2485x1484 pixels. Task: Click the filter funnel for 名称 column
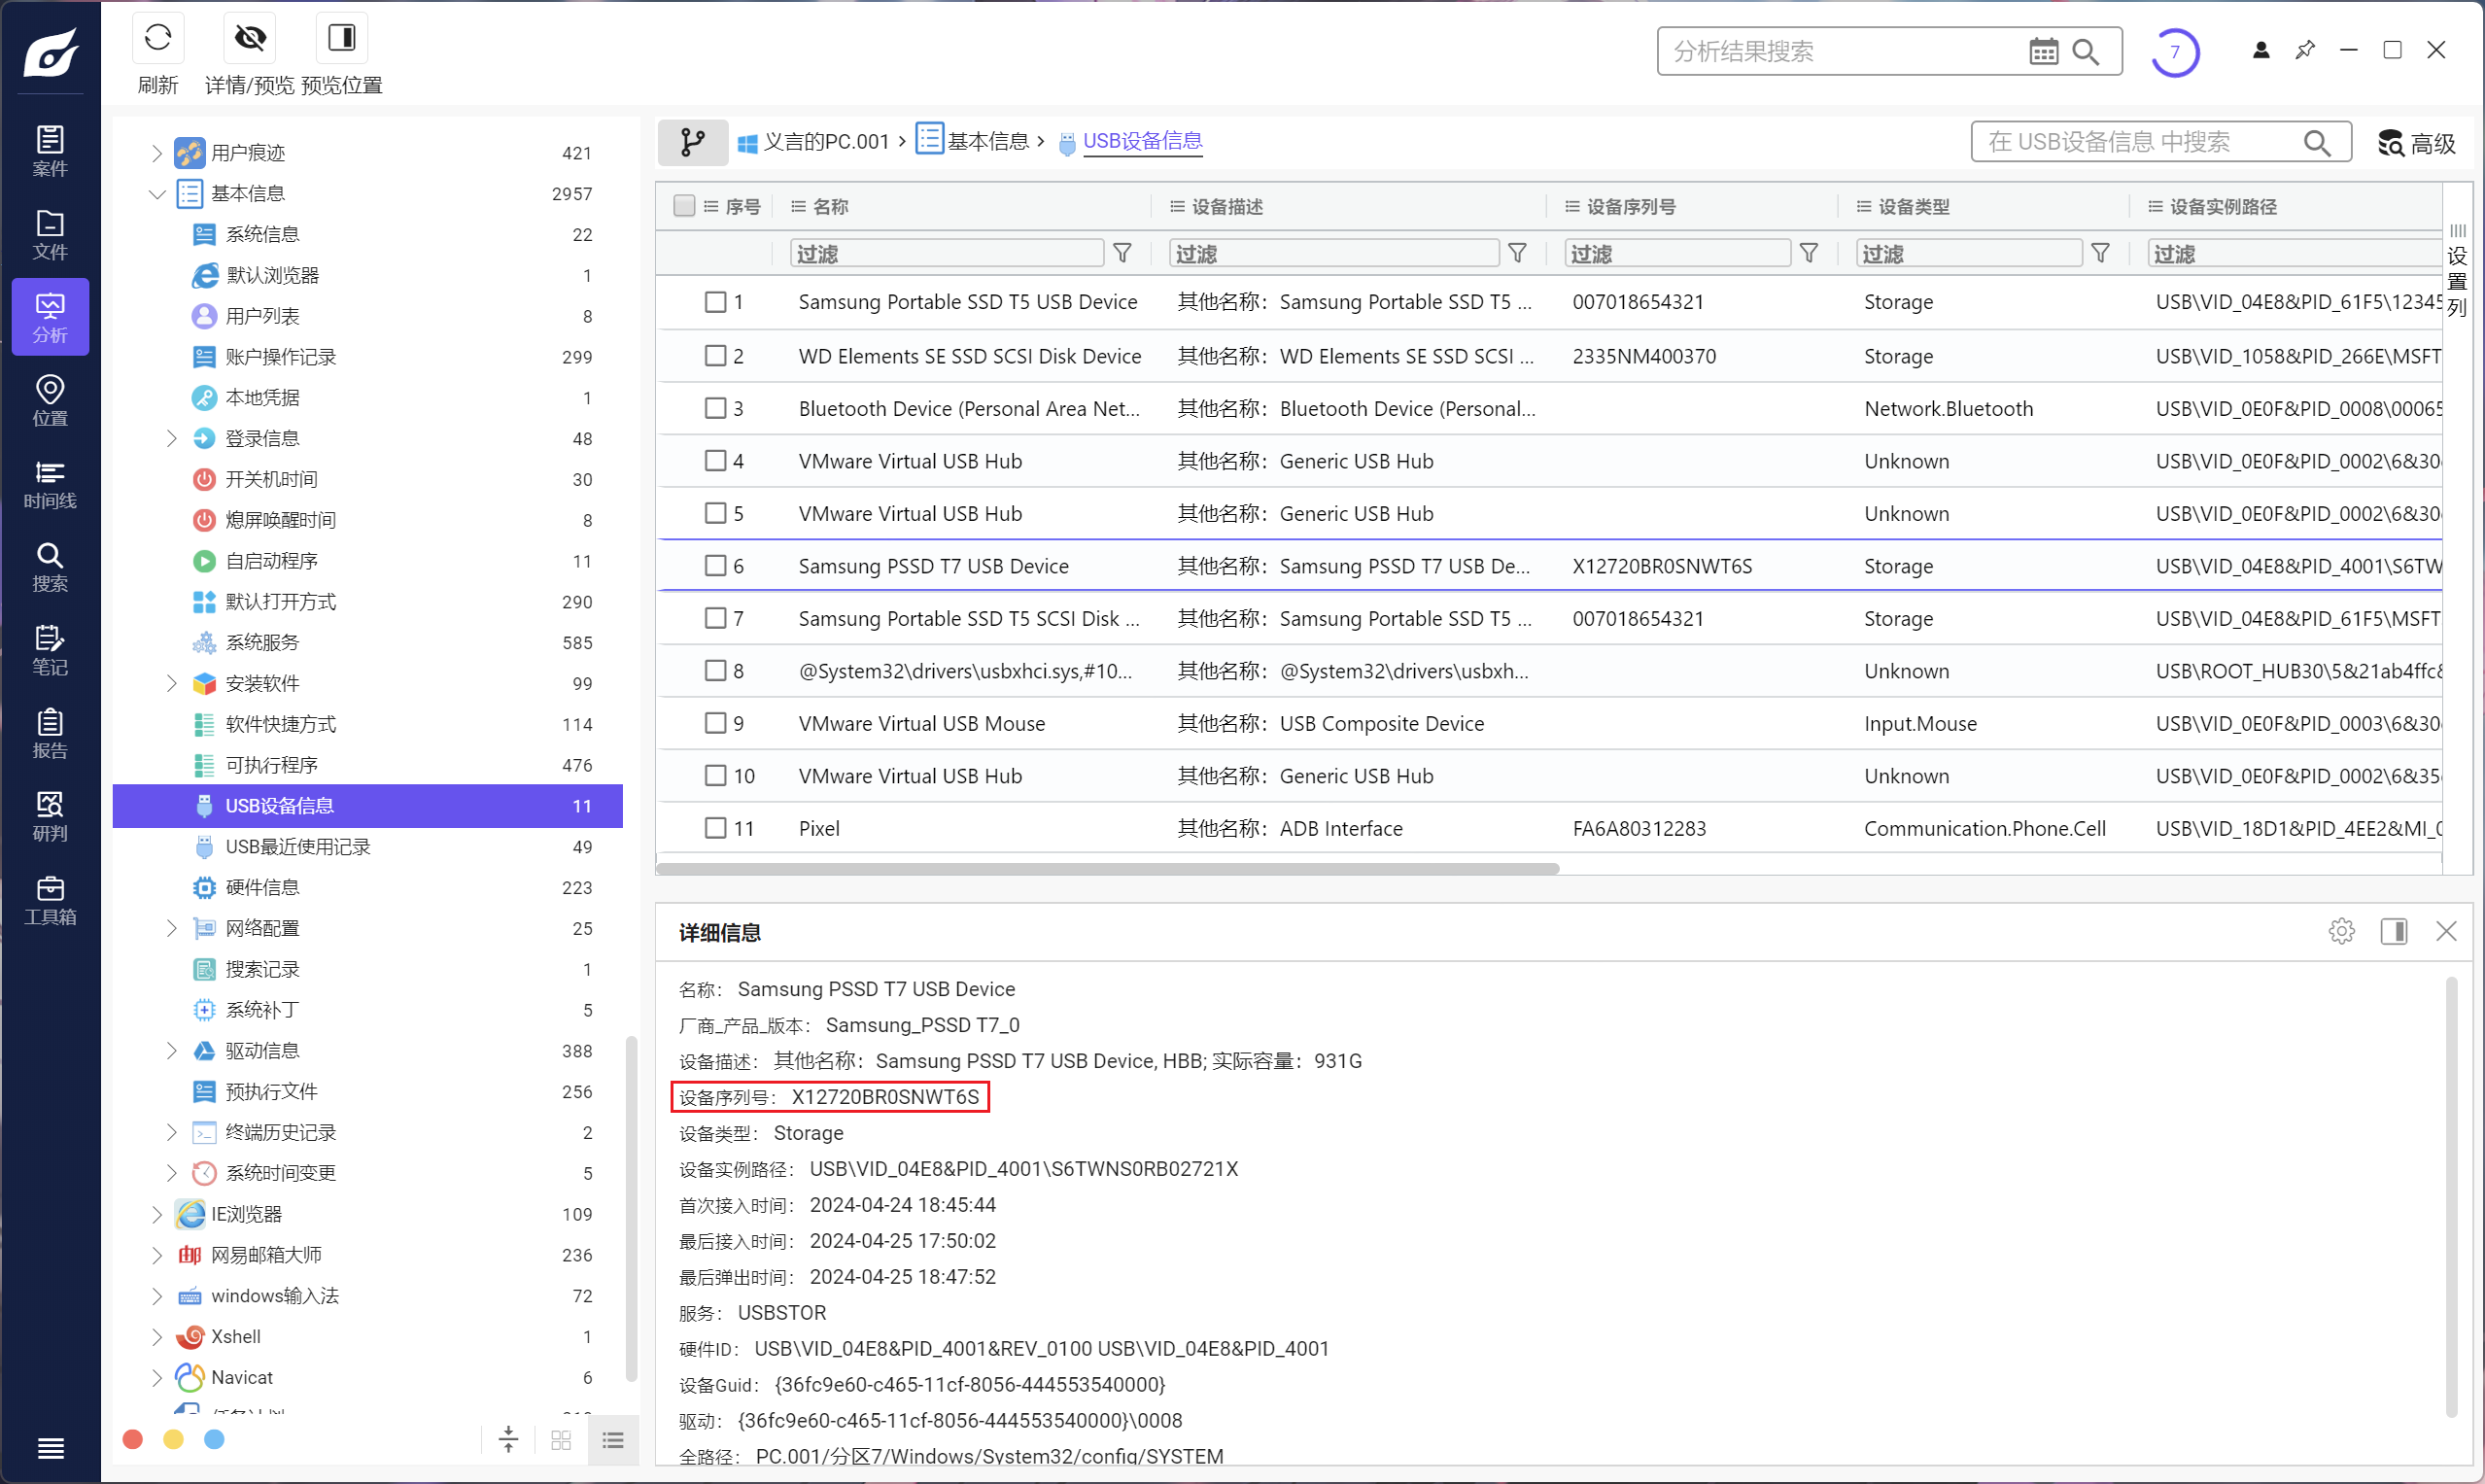[x=1122, y=254]
